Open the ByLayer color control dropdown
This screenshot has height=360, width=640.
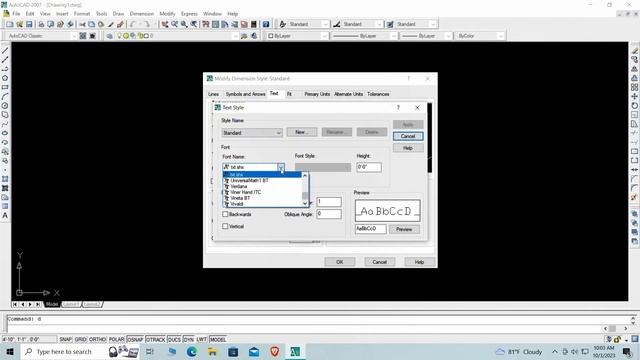(x=298, y=36)
